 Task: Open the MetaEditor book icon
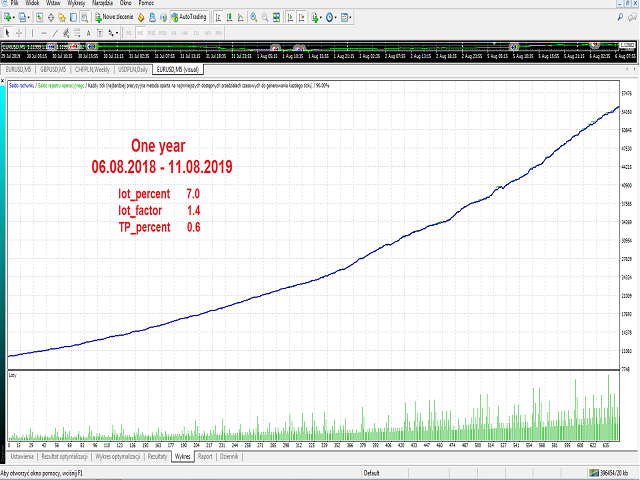tap(141, 17)
